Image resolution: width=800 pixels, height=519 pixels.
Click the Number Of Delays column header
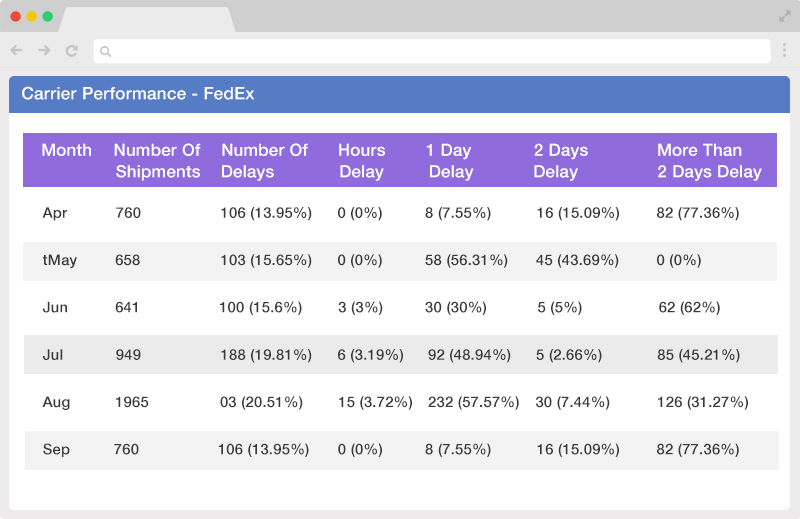tap(264, 161)
